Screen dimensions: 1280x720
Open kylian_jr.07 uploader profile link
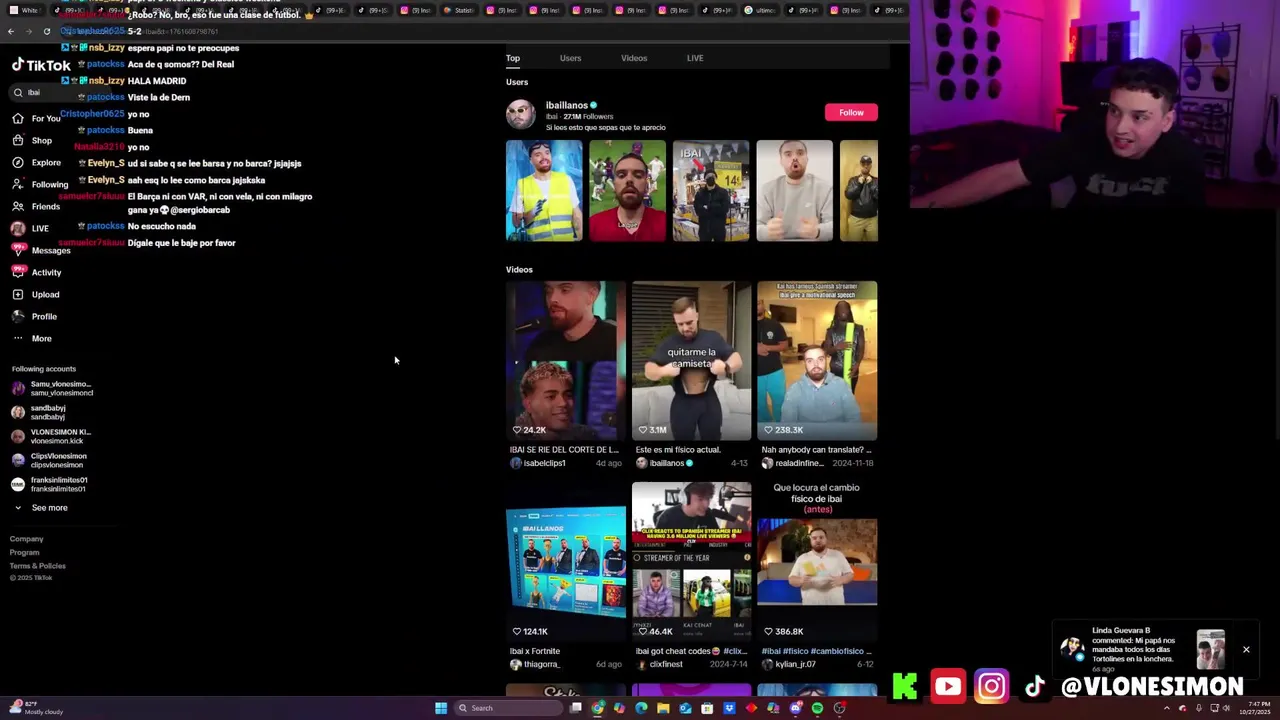[789, 664]
